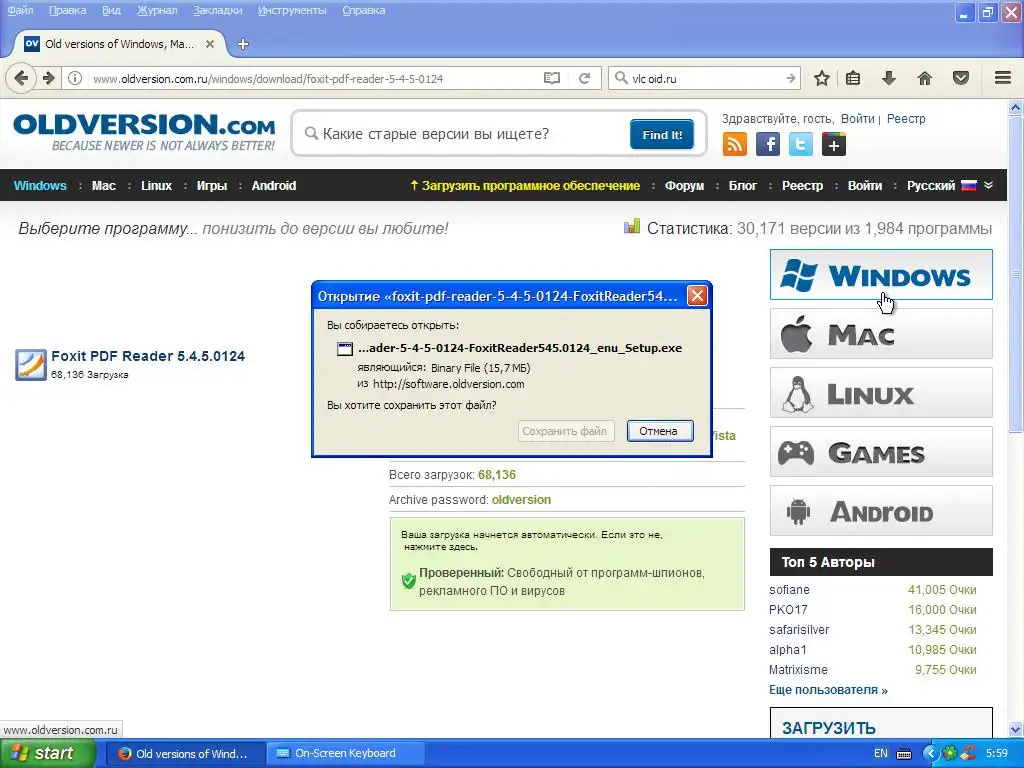
Task: Click the Foxit PDF Reader 5.4.5.0124 title link
Action: pos(148,356)
